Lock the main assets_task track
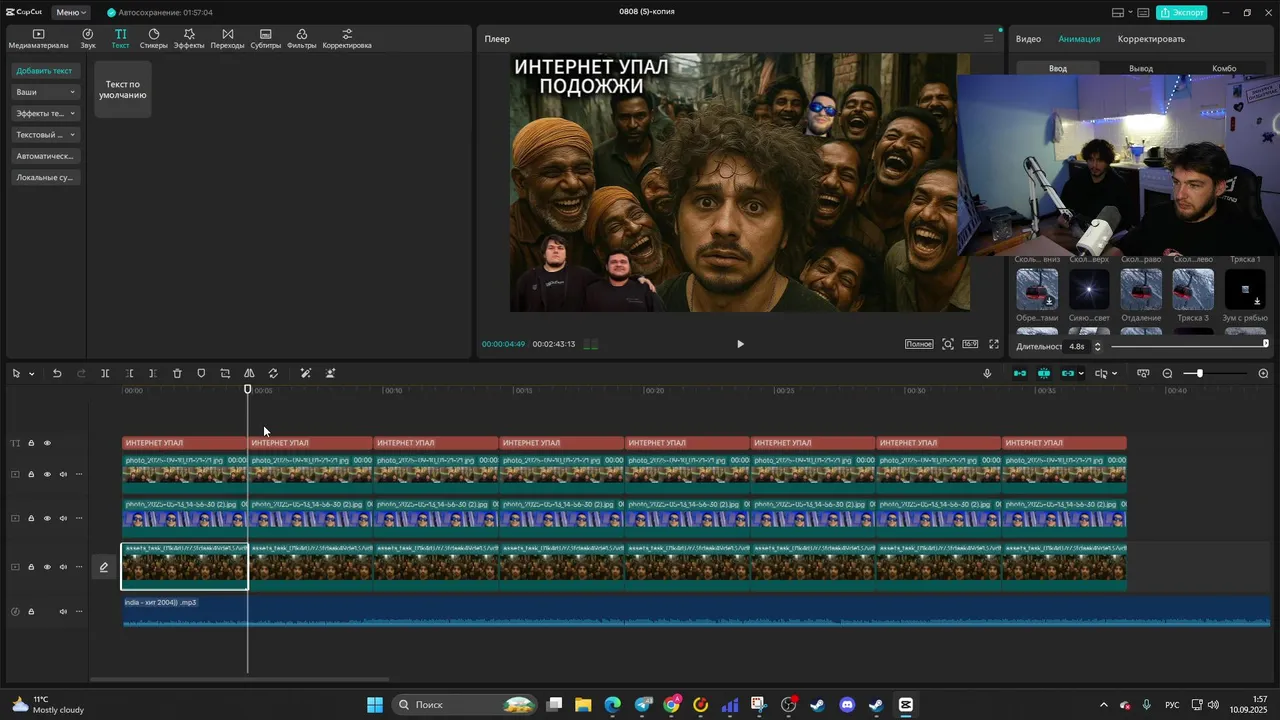Image resolution: width=1280 pixels, height=720 pixels. click(31, 567)
